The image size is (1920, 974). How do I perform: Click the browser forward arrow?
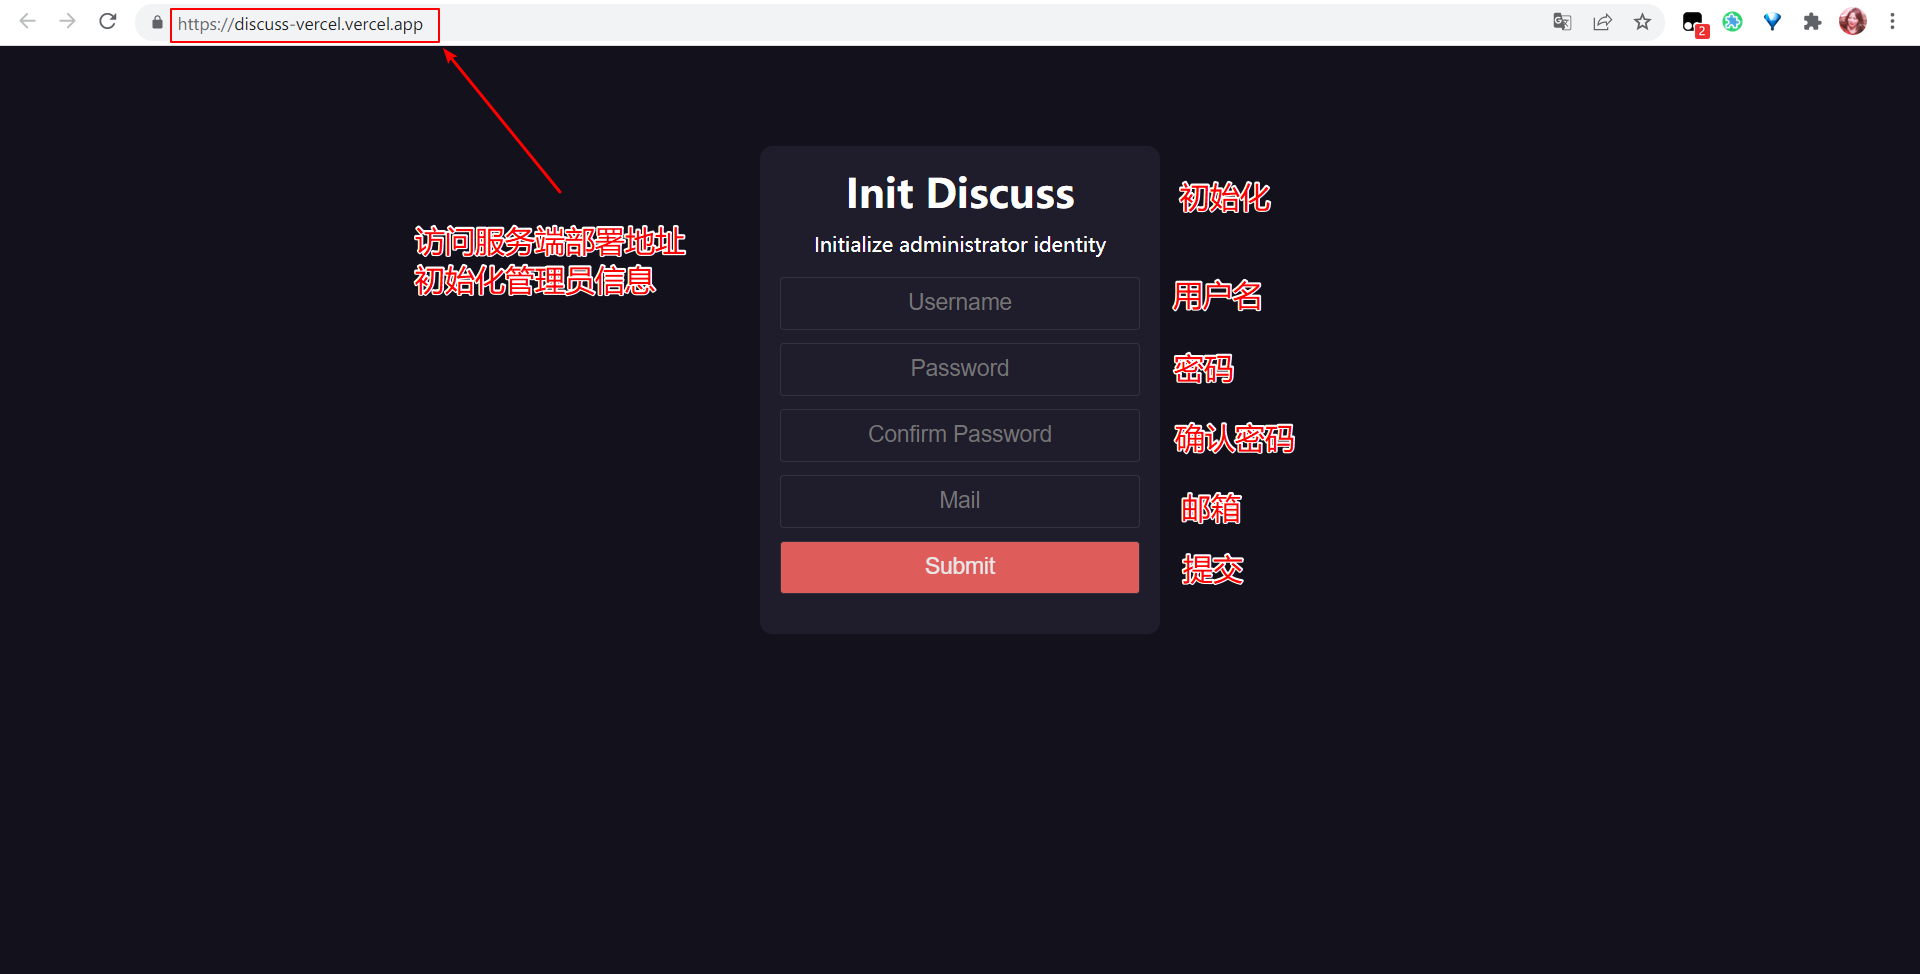coord(68,22)
